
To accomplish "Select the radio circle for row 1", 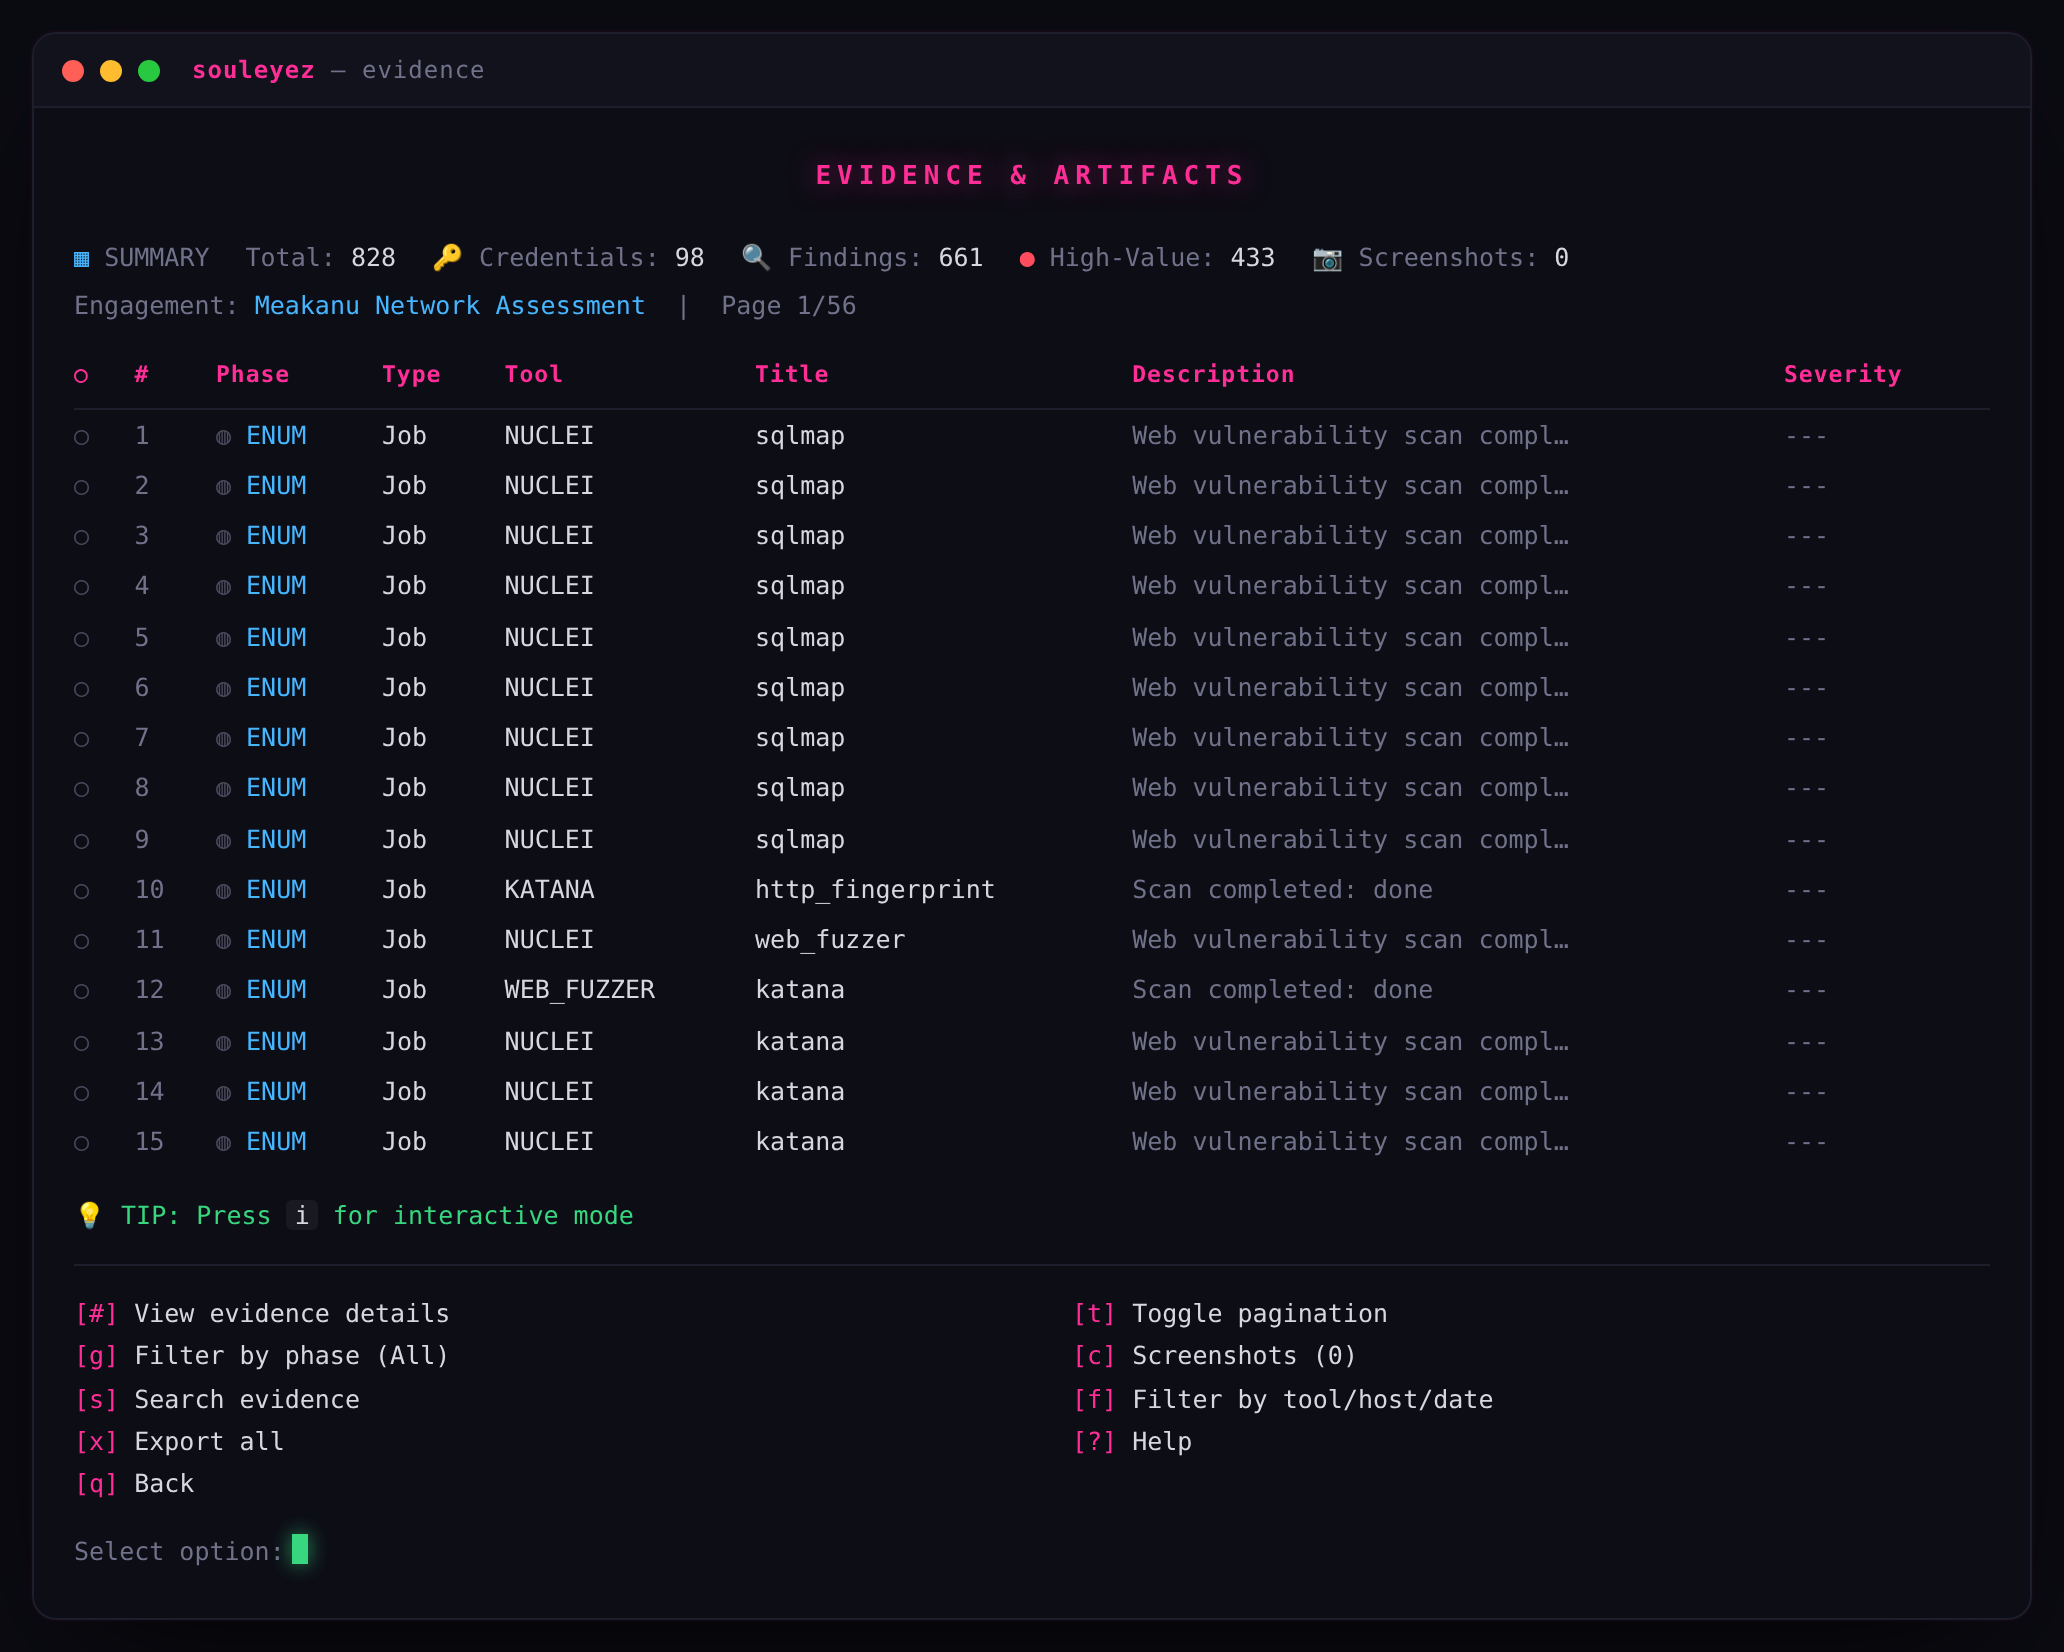I will [x=82, y=437].
